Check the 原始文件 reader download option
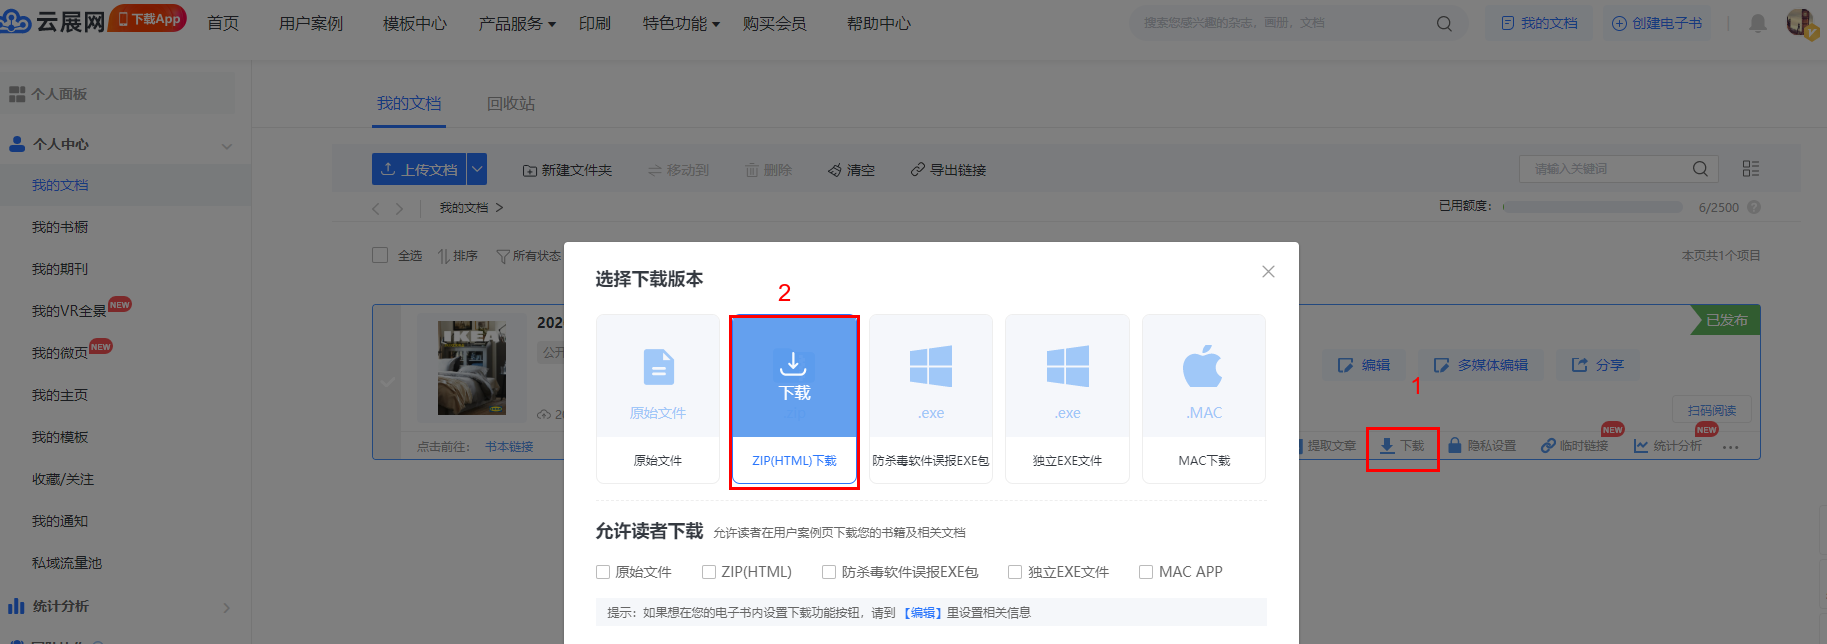 603,572
